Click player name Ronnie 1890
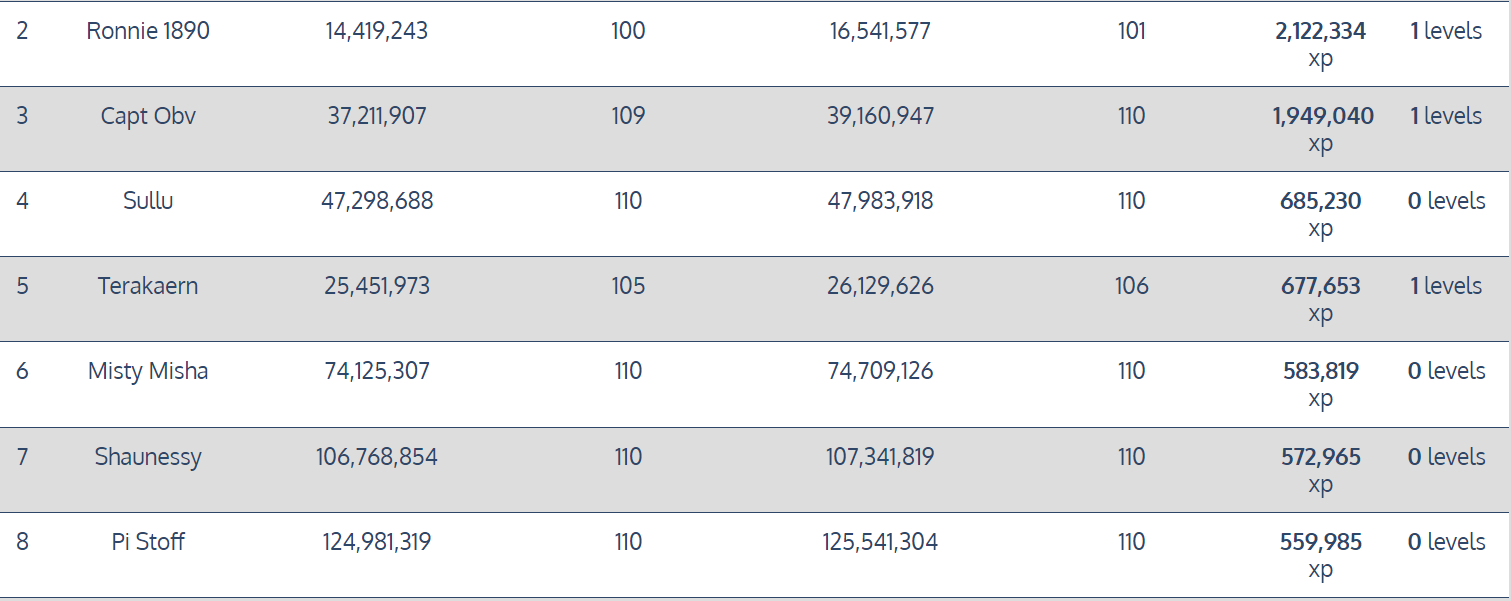This screenshot has height=601, width=1511. coord(148,31)
